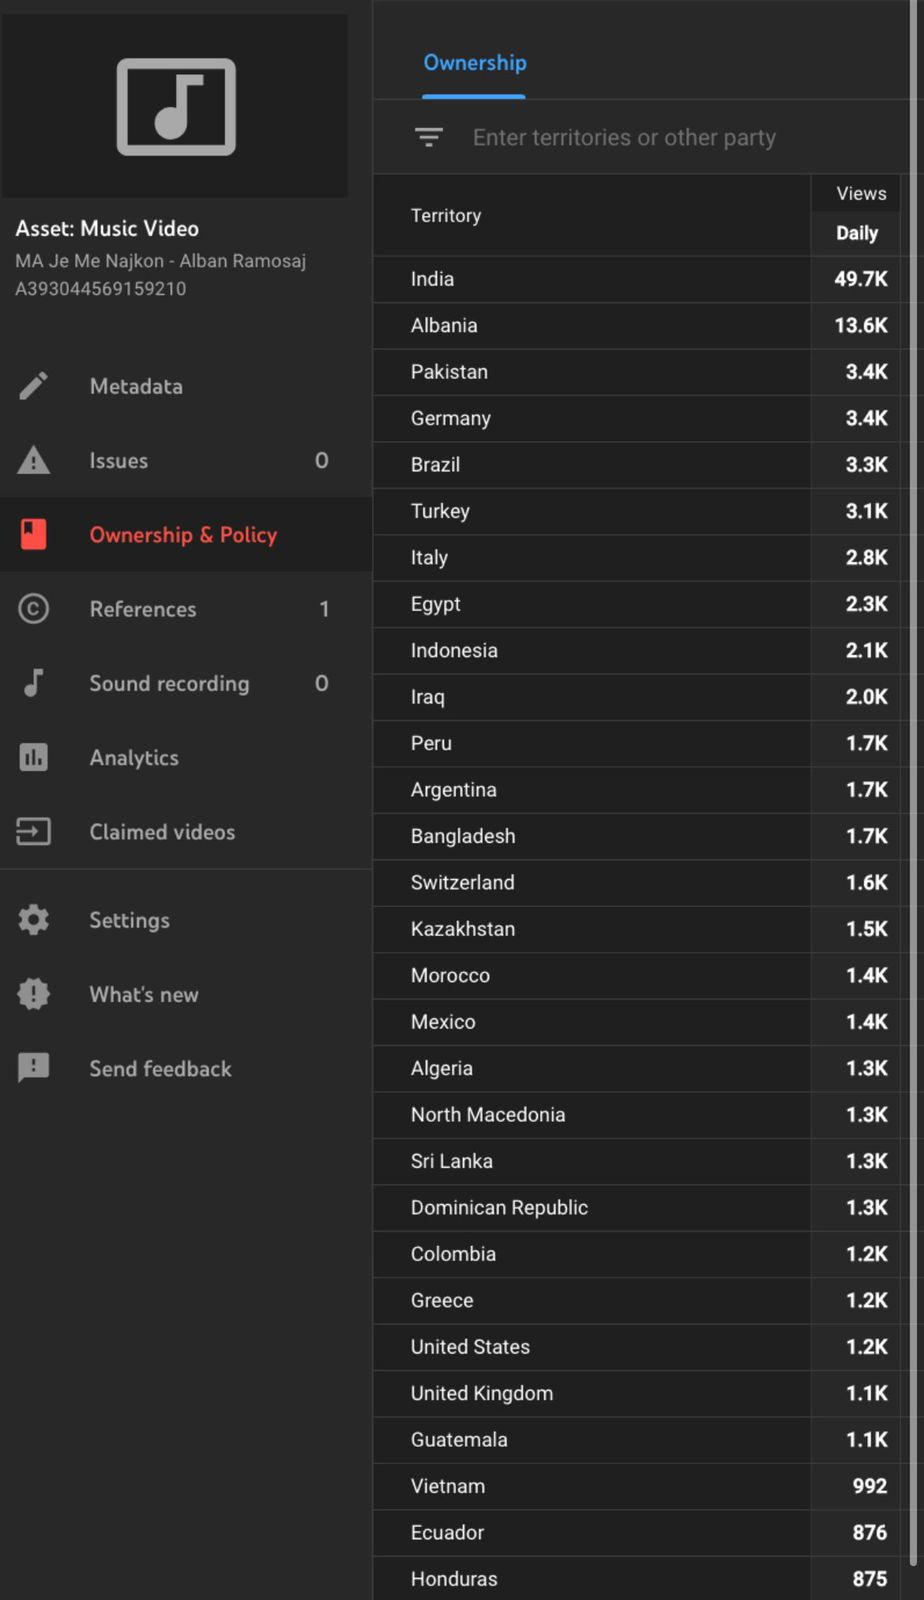Viewport: 924px width, 1600px height.
Task: Select the India territory row
Action: click(432, 279)
